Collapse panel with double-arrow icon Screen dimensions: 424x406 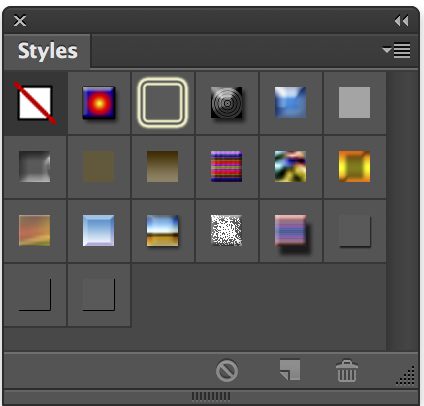click(x=401, y=21)
